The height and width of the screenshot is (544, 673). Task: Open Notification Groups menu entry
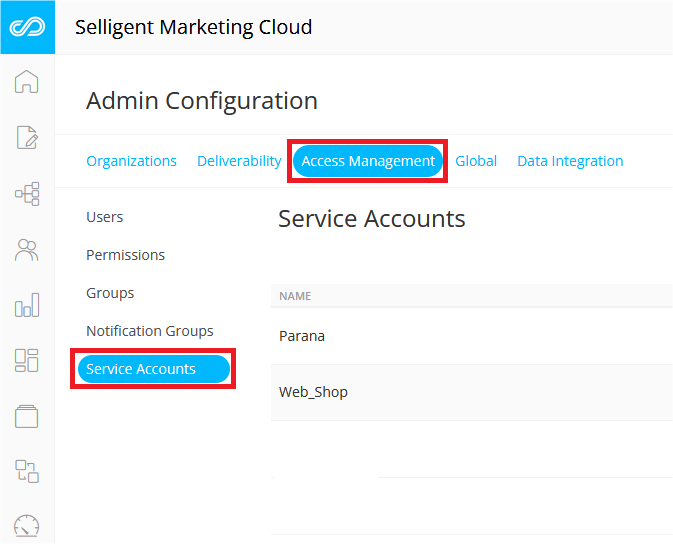pos(150,331)
